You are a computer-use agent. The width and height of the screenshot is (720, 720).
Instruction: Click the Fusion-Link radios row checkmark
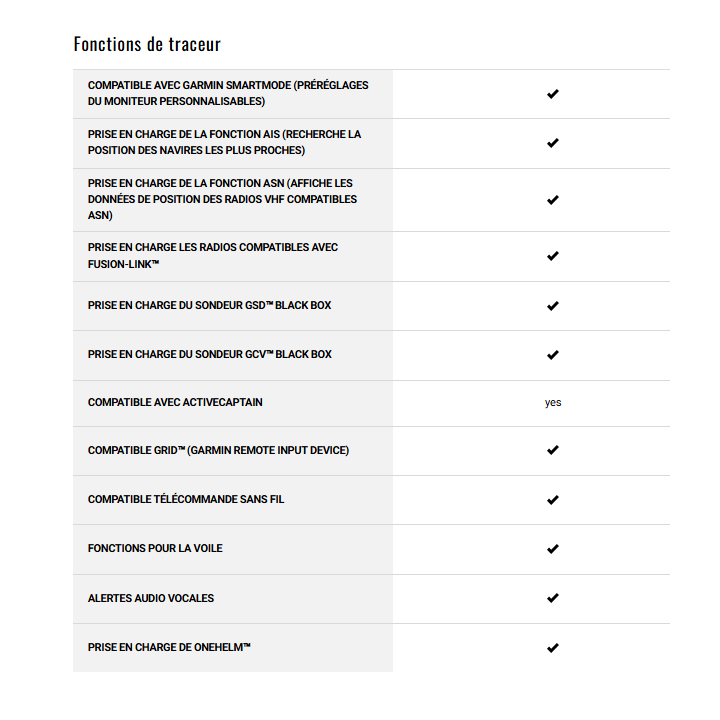coord(552,256)
